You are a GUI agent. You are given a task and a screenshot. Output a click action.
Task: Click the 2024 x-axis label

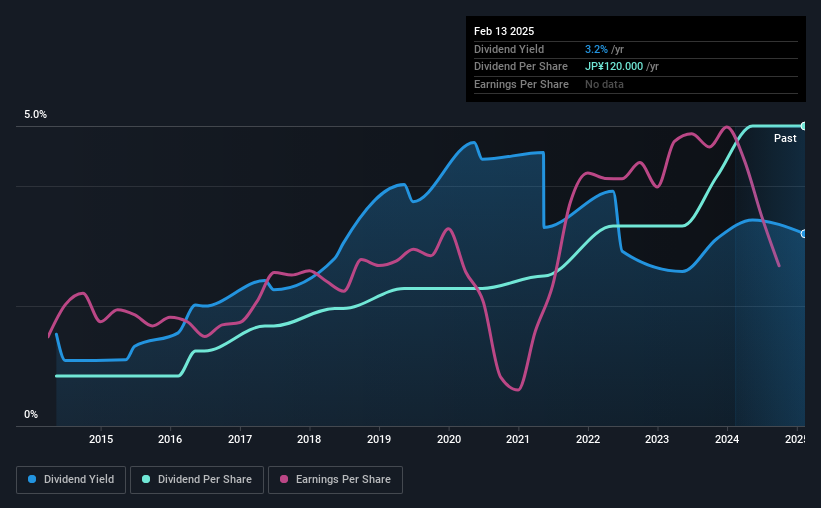(x=727, y=439)
